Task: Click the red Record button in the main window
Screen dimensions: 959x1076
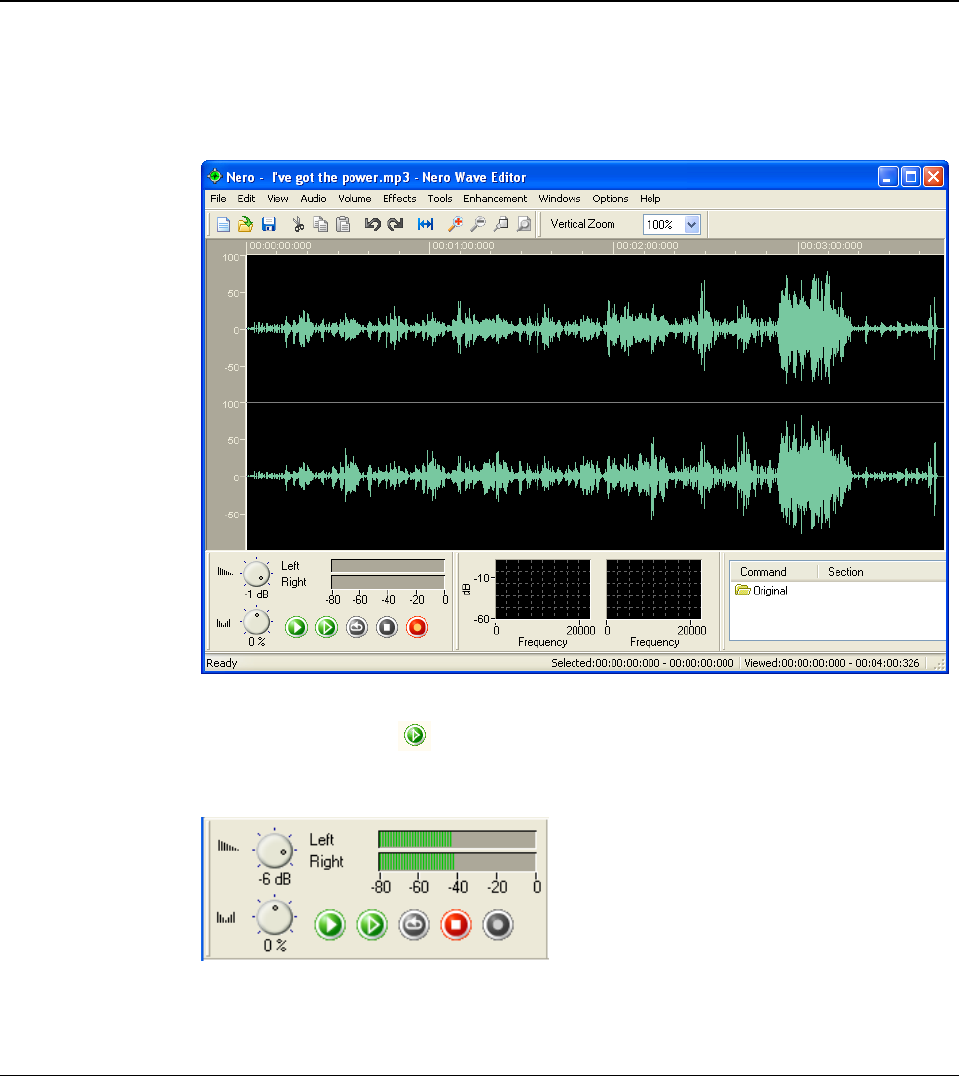Action: tap(417, 627)
